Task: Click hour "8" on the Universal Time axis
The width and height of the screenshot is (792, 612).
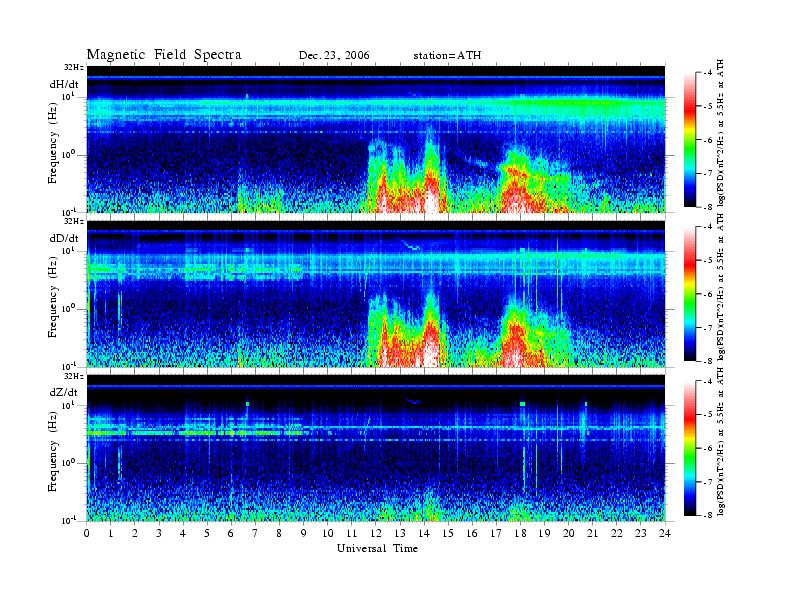Action: pyautogui.click(x=279, y=533)
